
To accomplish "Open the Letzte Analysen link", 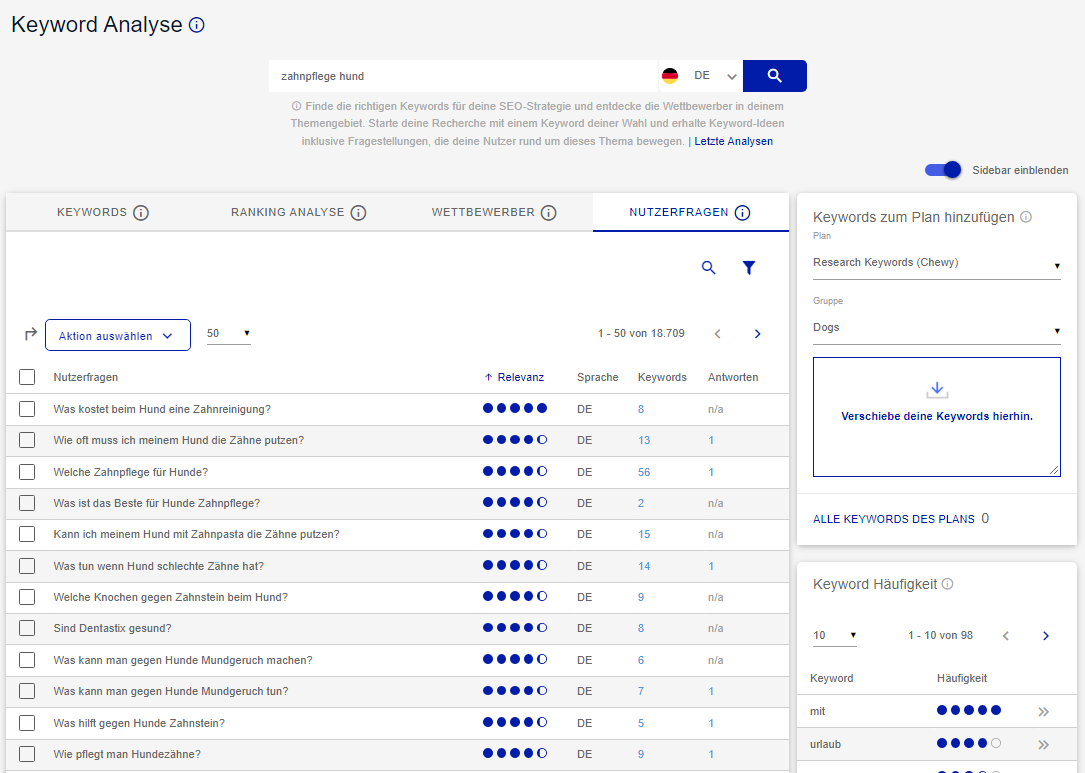I will (x=733, y=141).
